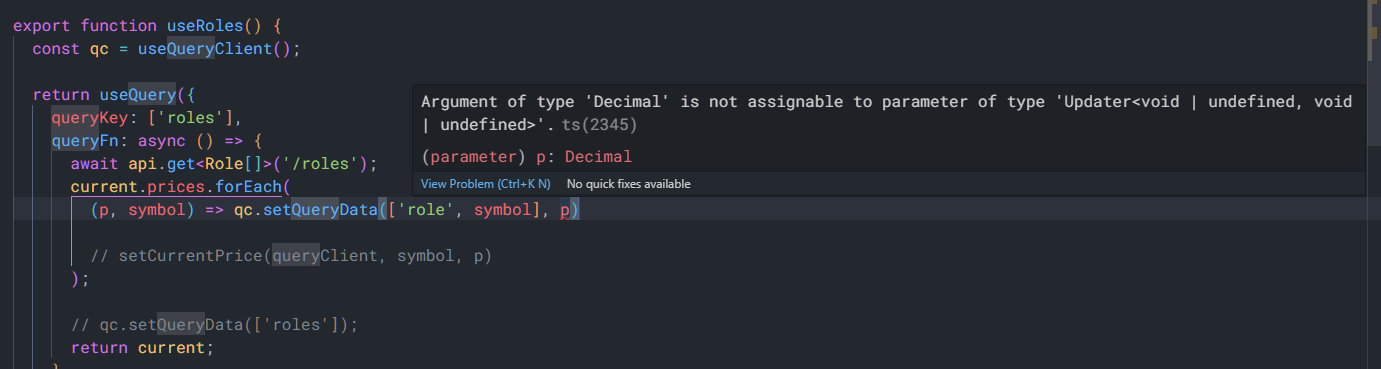Screen dimensions: 1381x369
Task: Click the 'No quick fixes available' text
Action: (x=628, y=184)
